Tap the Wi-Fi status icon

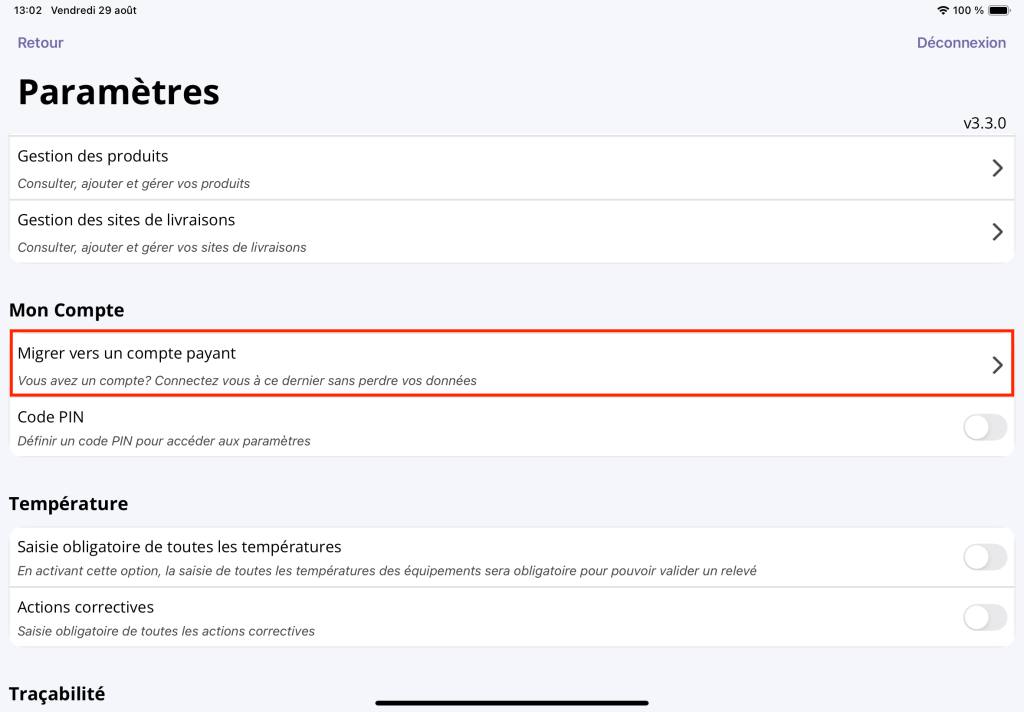[x=942, y=10]
